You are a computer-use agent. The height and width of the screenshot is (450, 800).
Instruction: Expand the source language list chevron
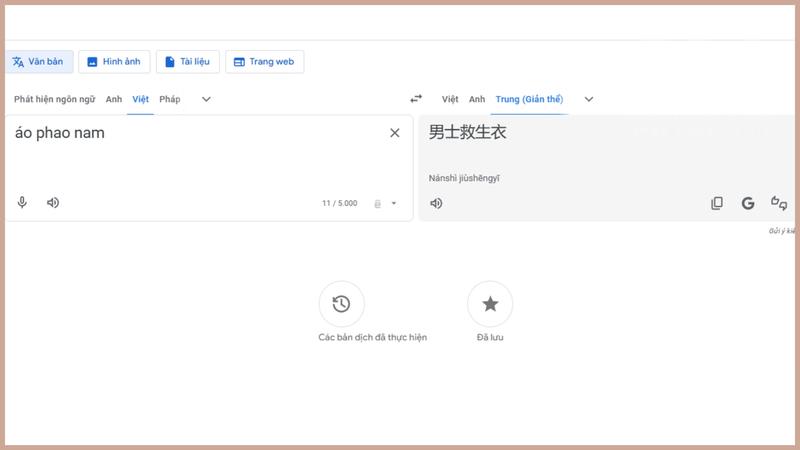coord(206,99)
